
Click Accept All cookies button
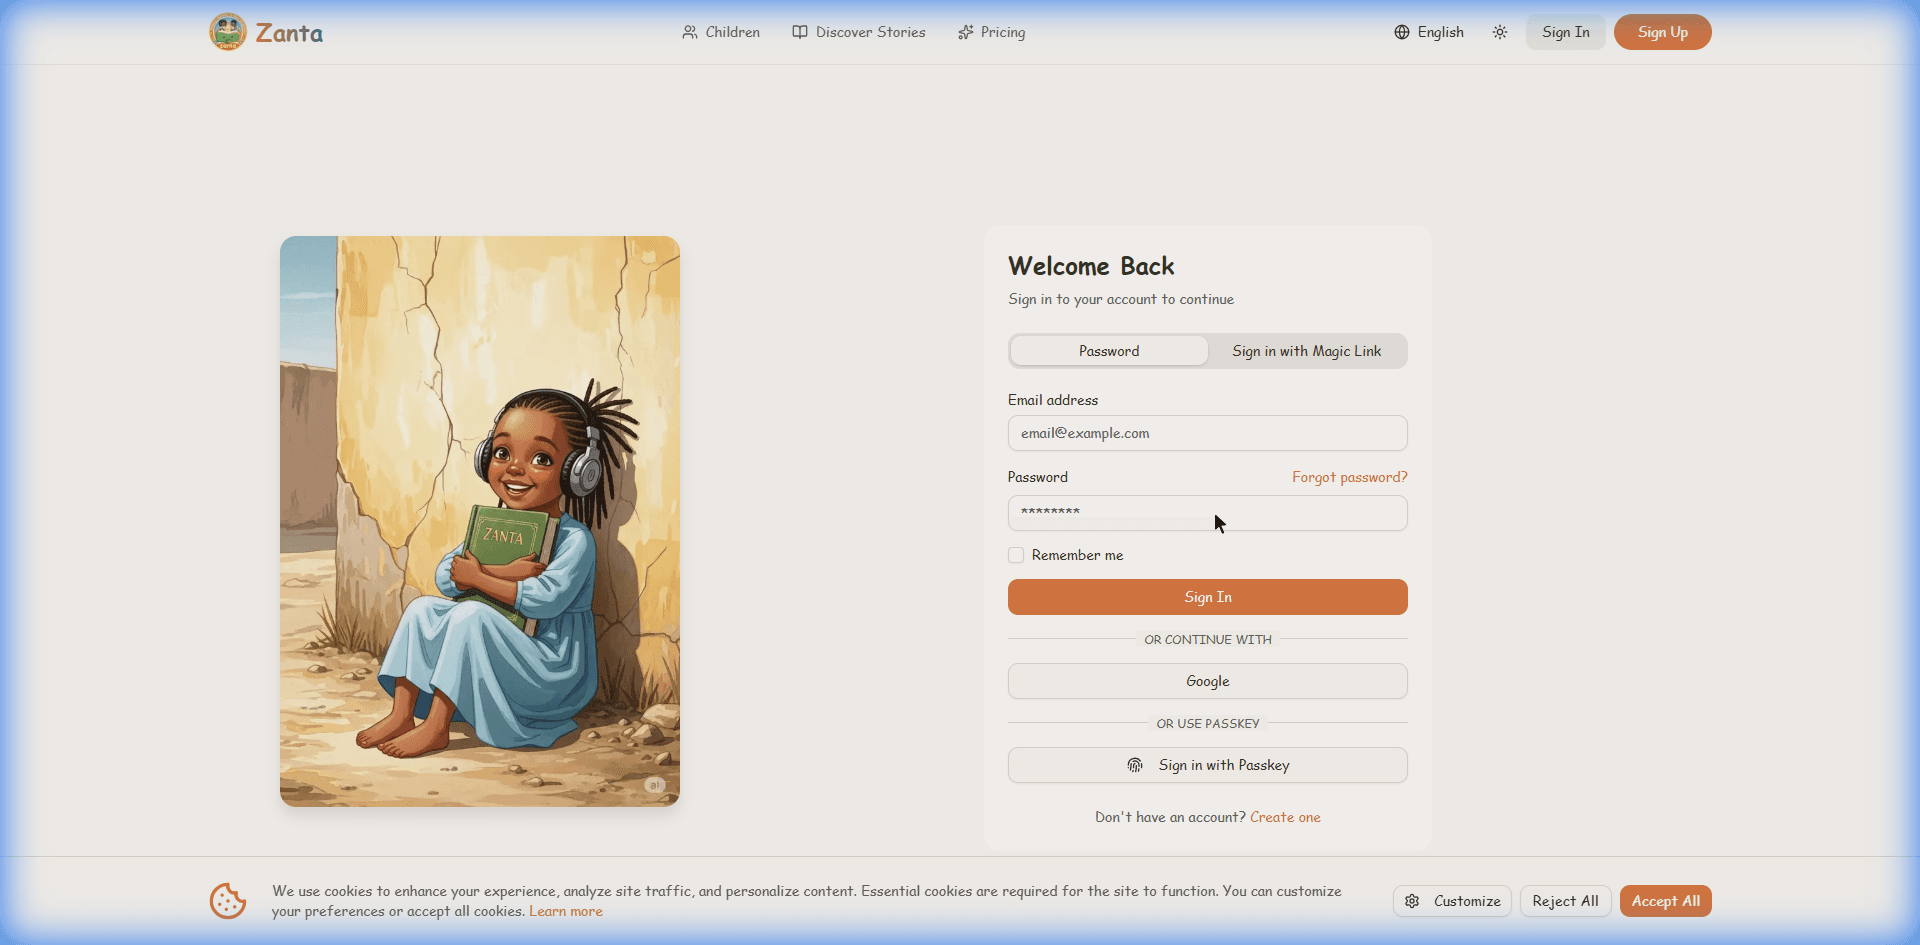(1665, 901)
